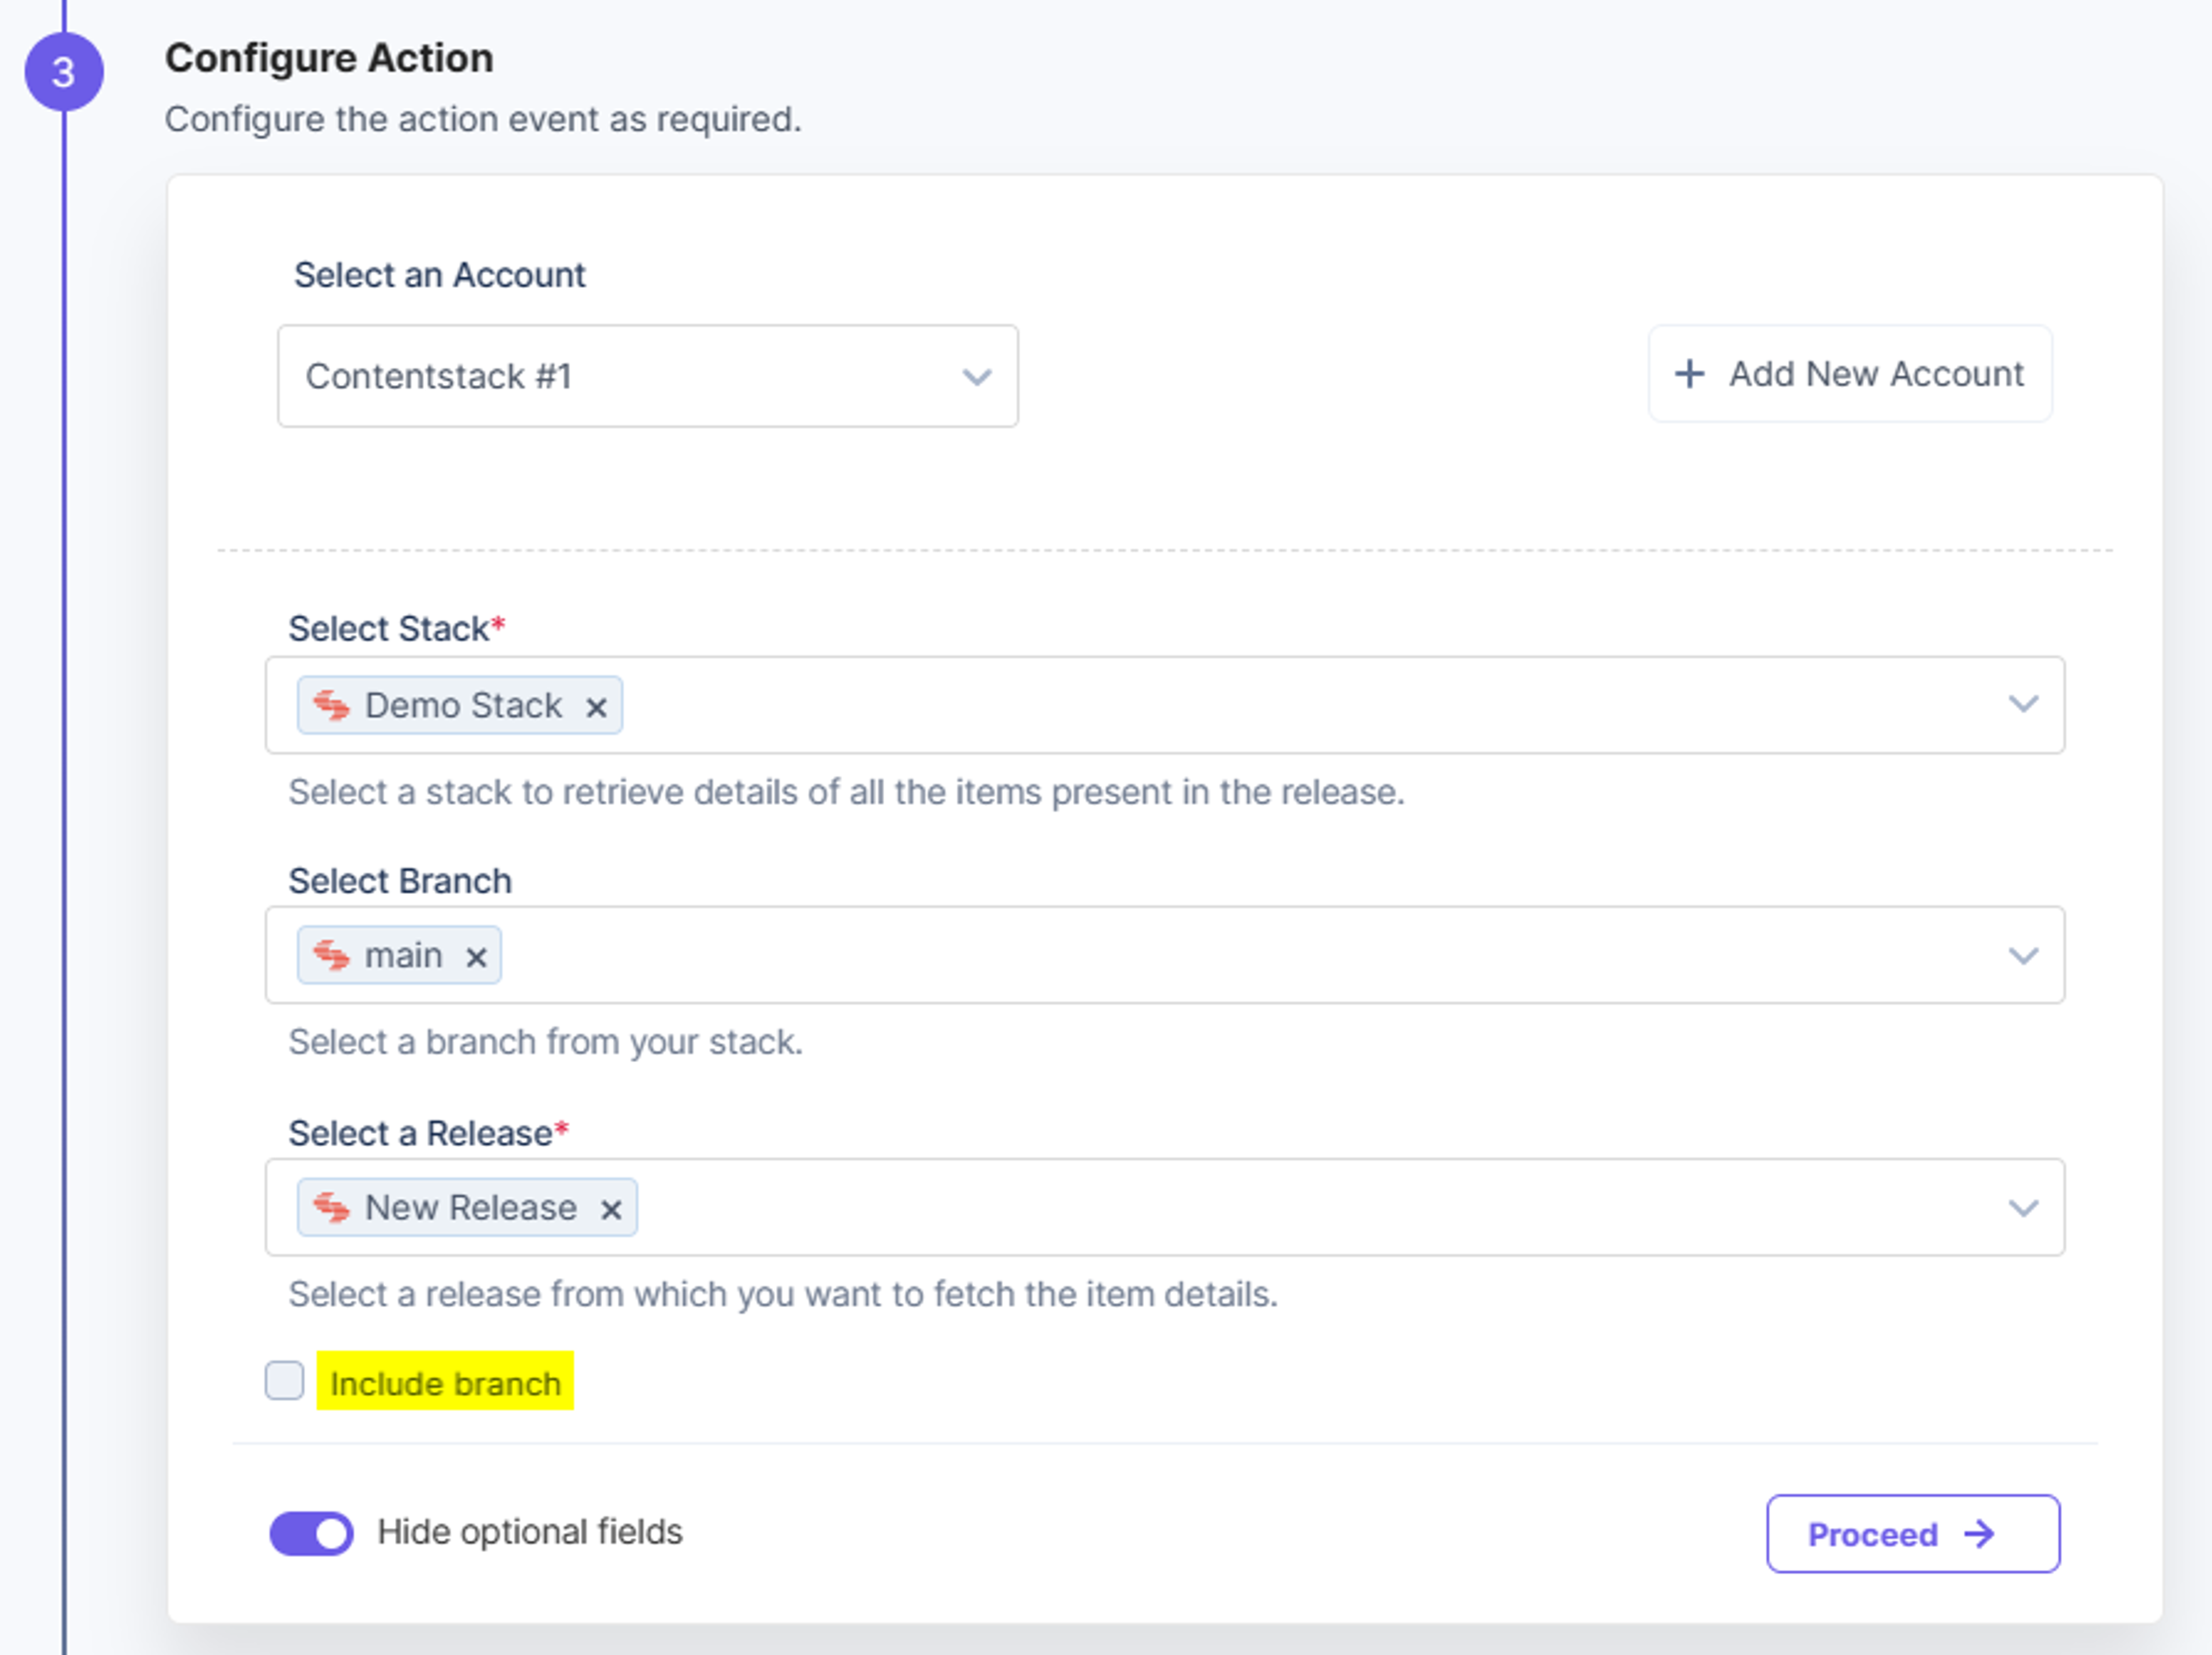This screenshot has width=2212, height=1655.
Task: Click the Select a Release label
Action: [x=420, y=1133]
